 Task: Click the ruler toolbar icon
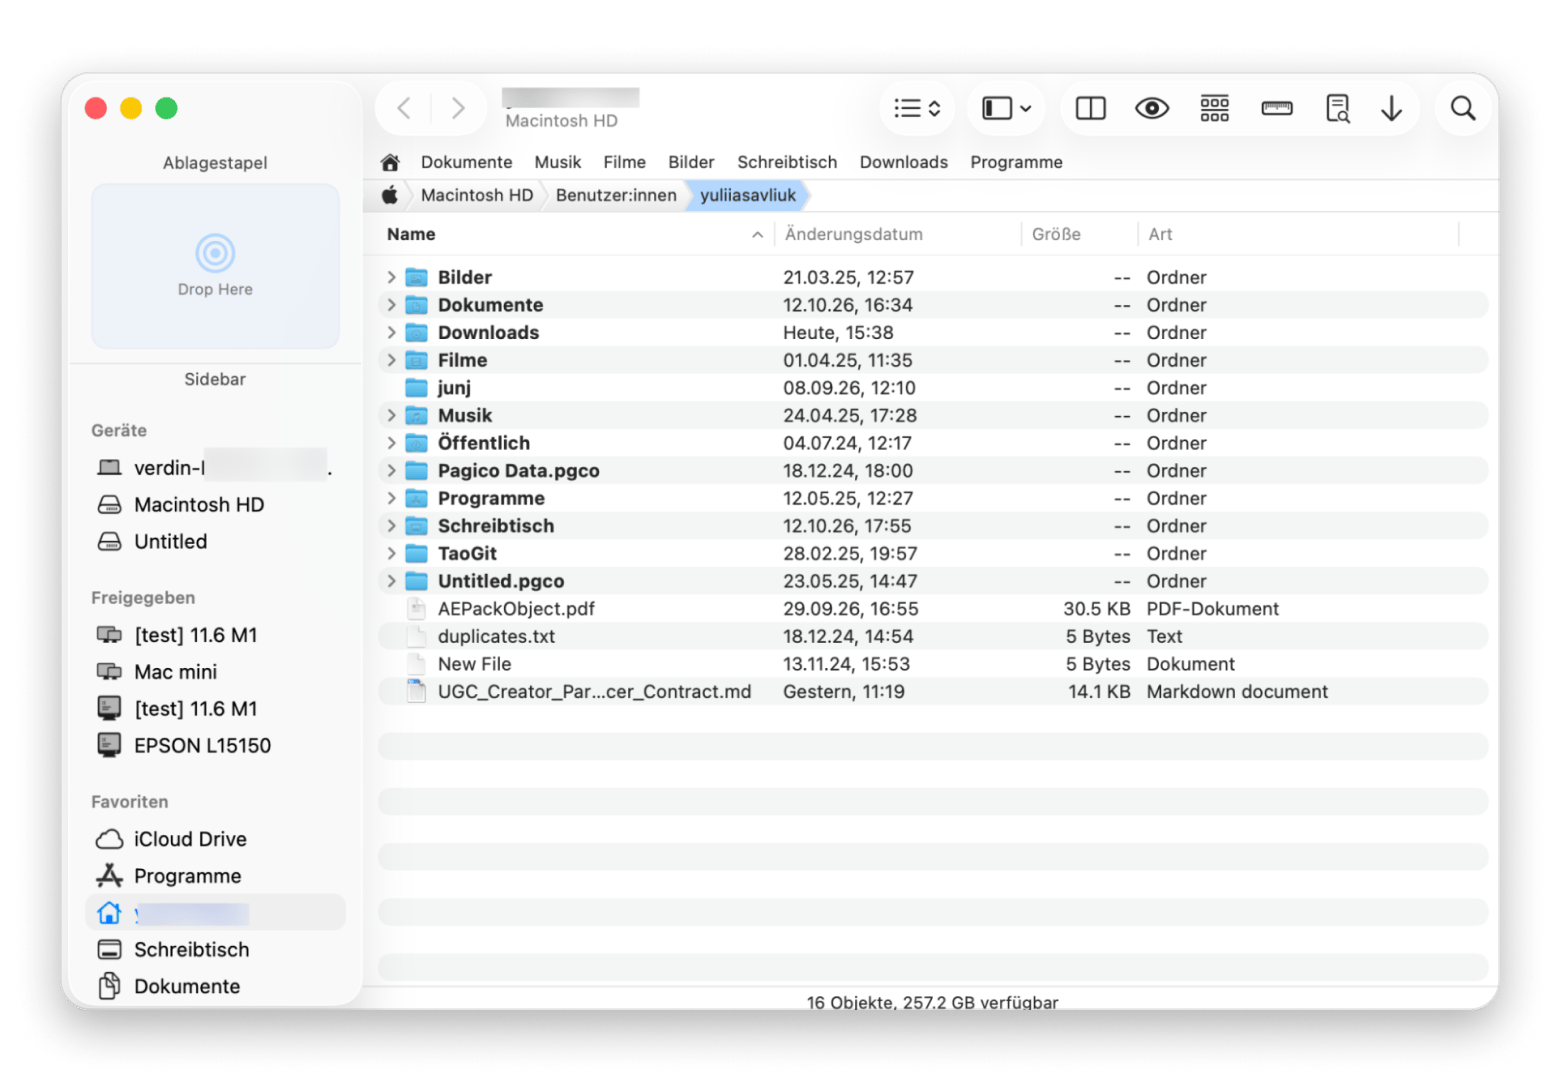(1276, 108)
